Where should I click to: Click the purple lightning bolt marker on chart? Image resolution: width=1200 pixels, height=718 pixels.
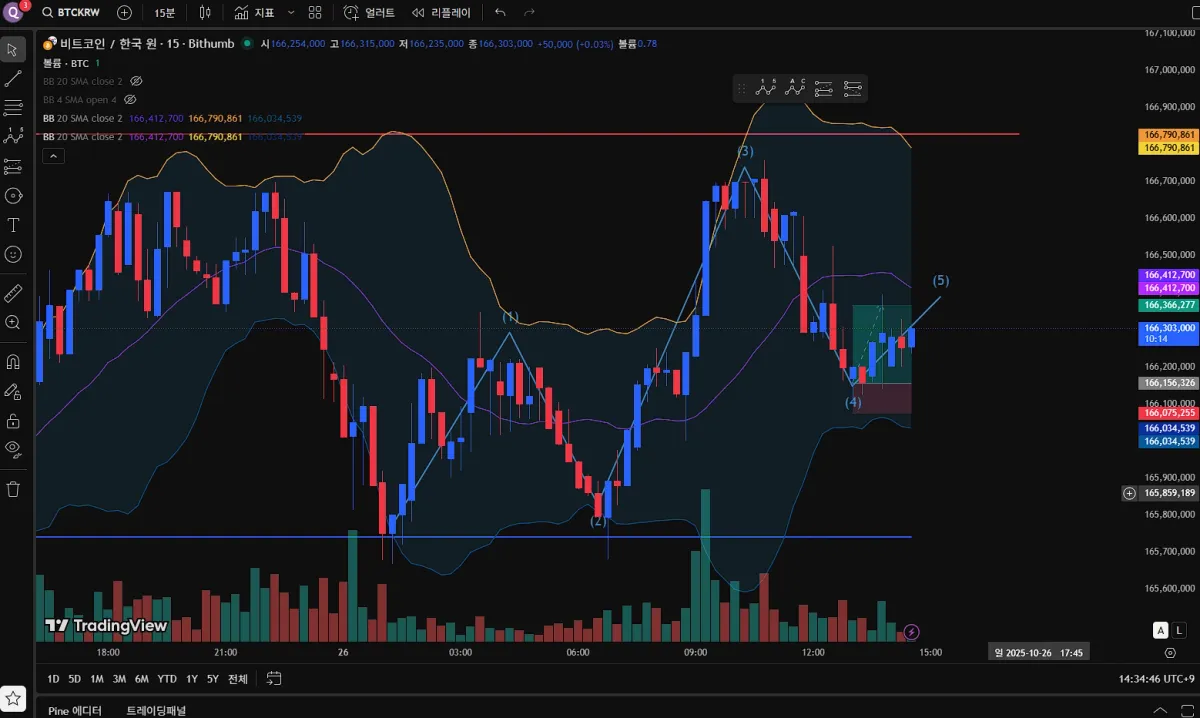[x=911, y=631]
